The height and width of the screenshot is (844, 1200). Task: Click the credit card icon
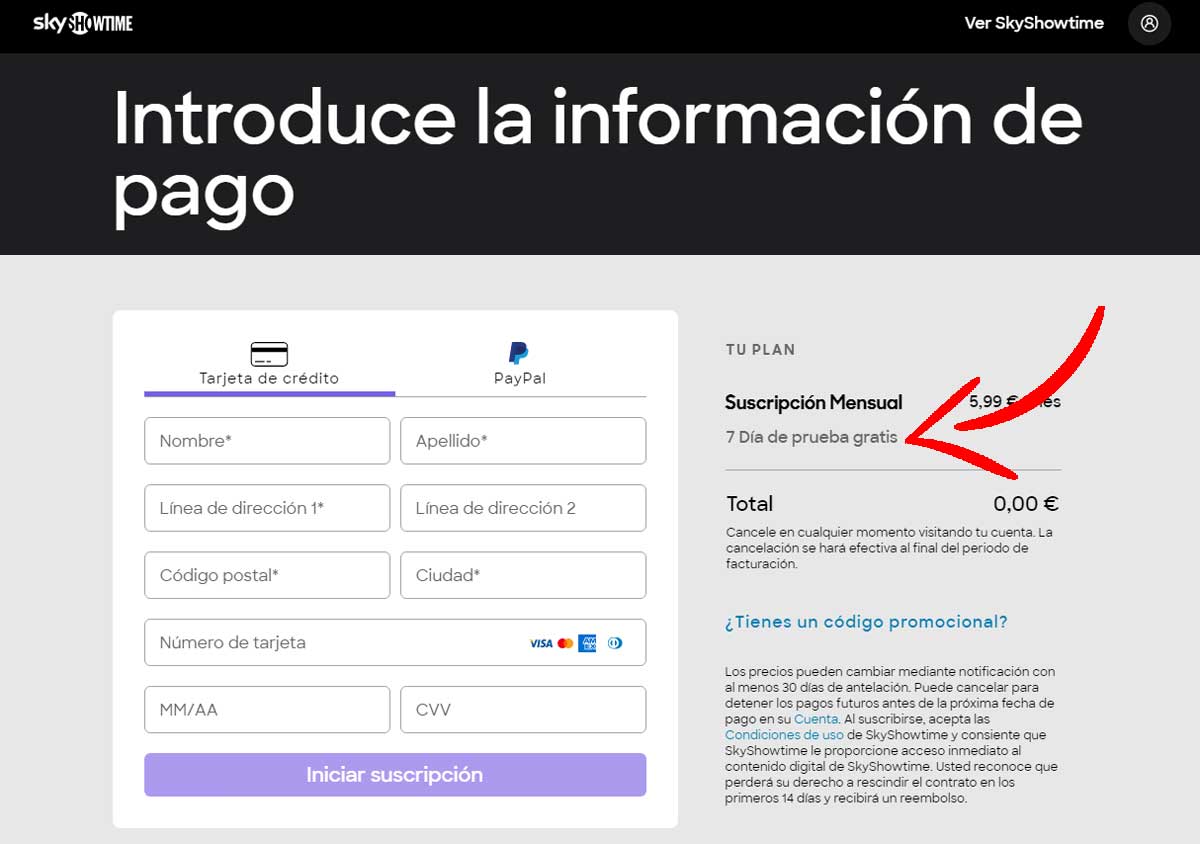pos(269,354)
